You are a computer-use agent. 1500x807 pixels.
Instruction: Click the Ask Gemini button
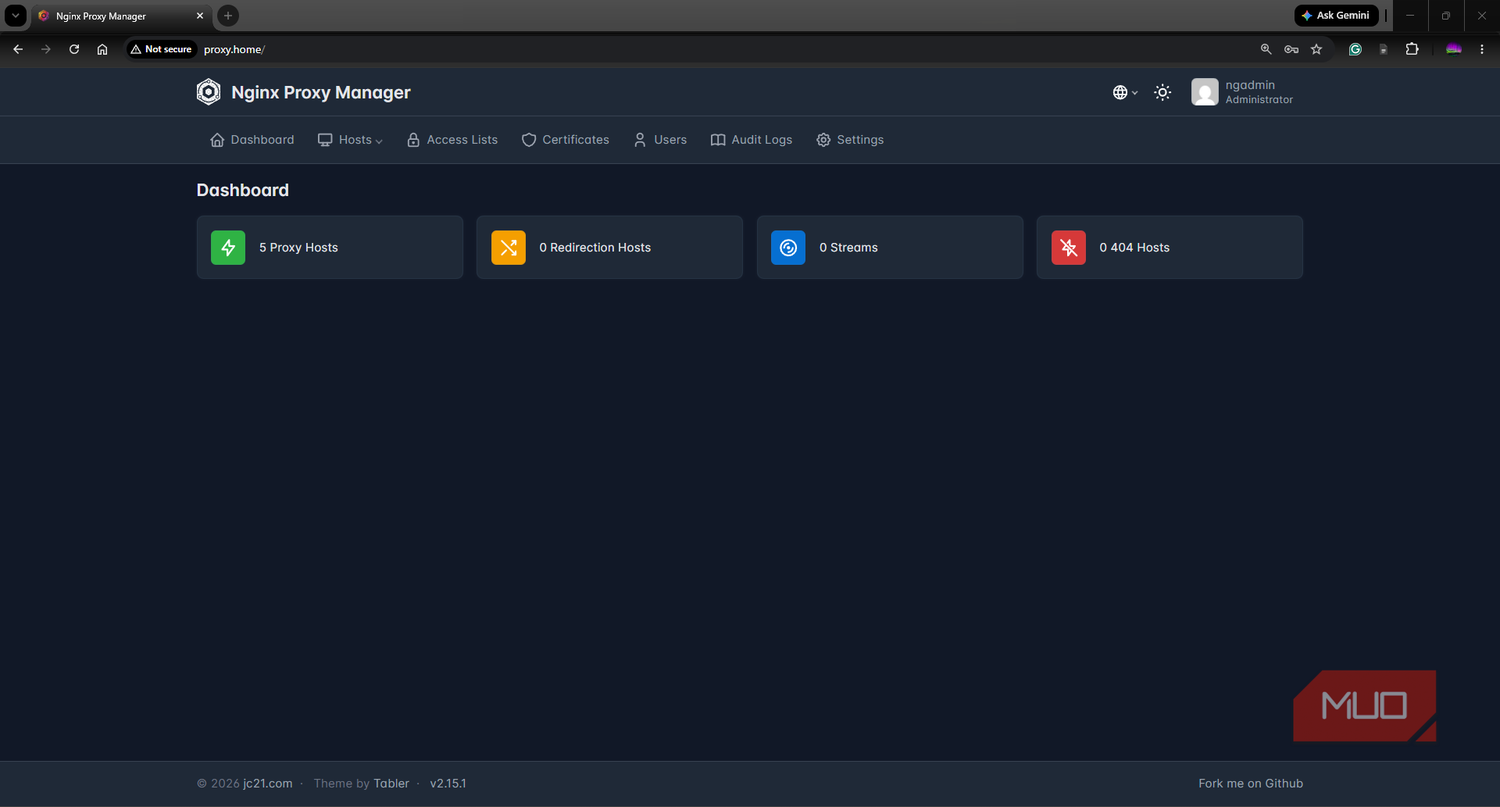[x=1337, y=16]
